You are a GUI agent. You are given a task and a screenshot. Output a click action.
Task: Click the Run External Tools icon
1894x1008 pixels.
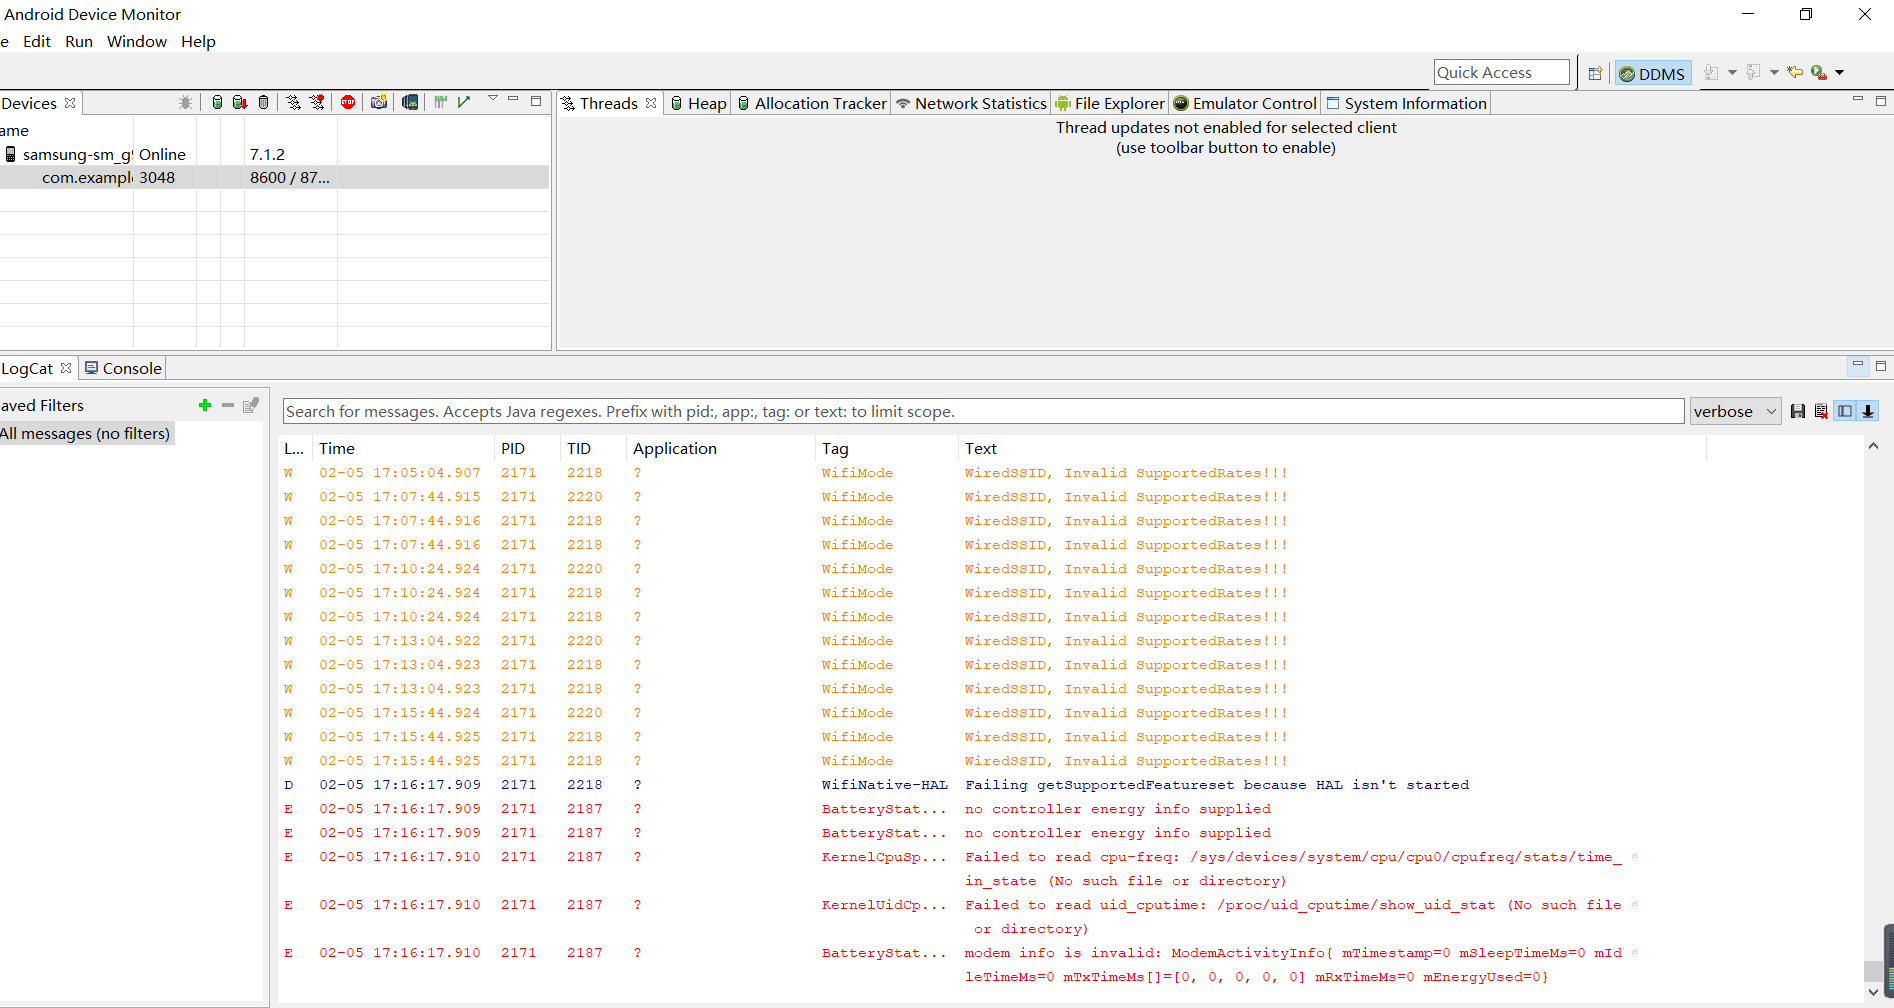pyautogui.click(x=1819, y=72)
